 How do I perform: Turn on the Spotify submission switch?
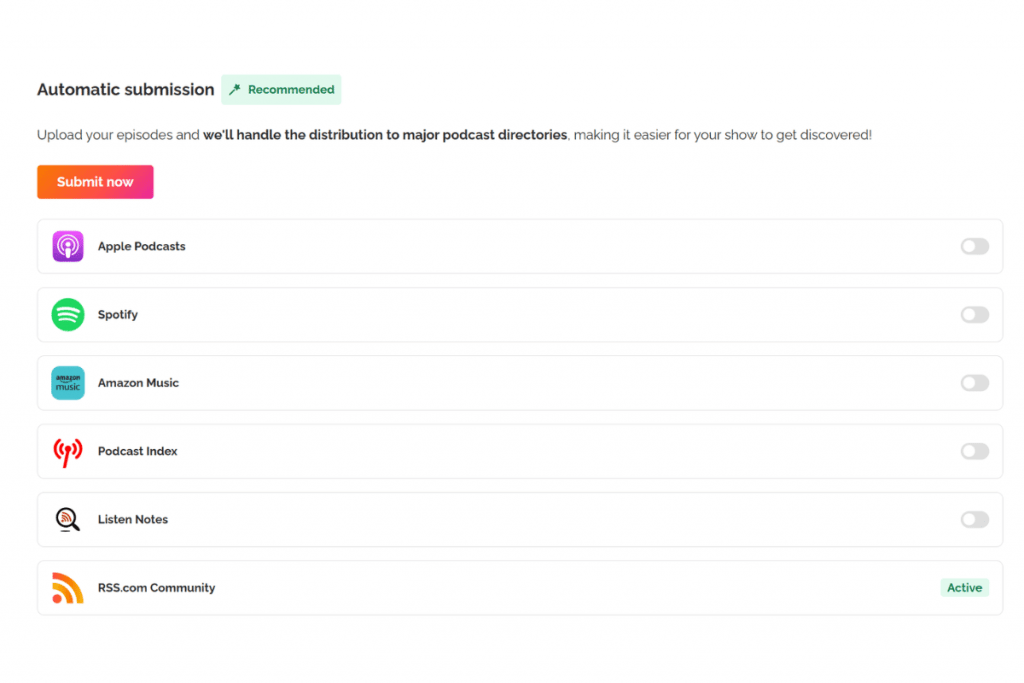(x=974, y=315)
